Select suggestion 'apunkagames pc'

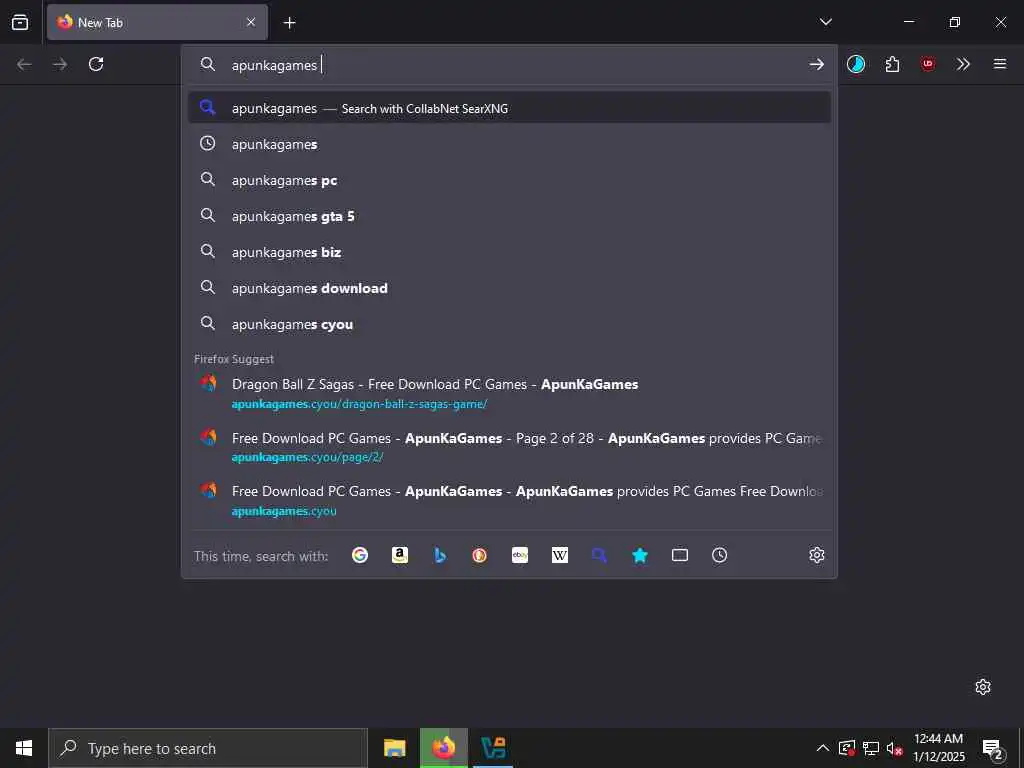tap(509, 180)
